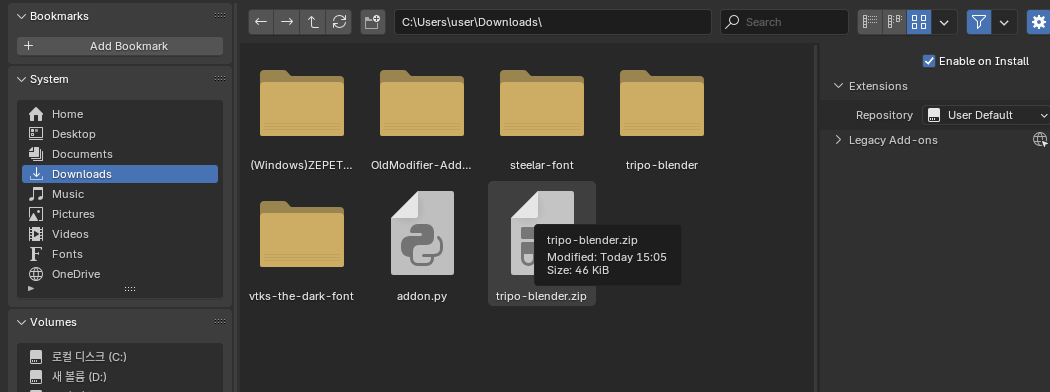Open Fonts in System list
This screenshot has width=1050, height=392.
pos(120,255)
